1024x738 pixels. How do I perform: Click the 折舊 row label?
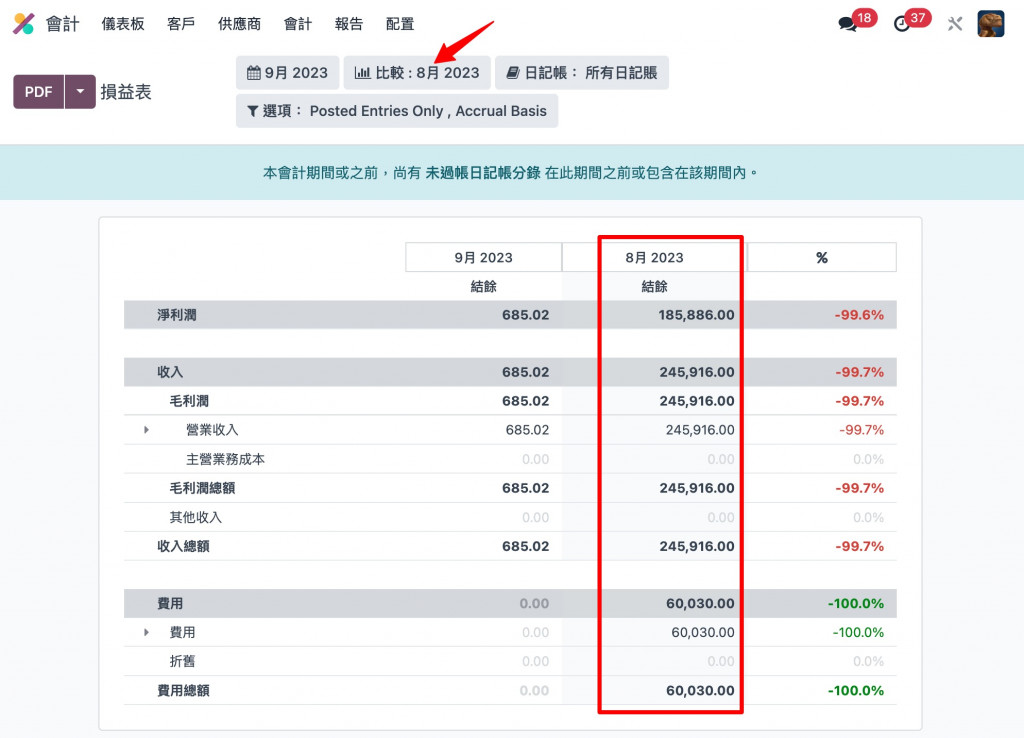[182, 661]
